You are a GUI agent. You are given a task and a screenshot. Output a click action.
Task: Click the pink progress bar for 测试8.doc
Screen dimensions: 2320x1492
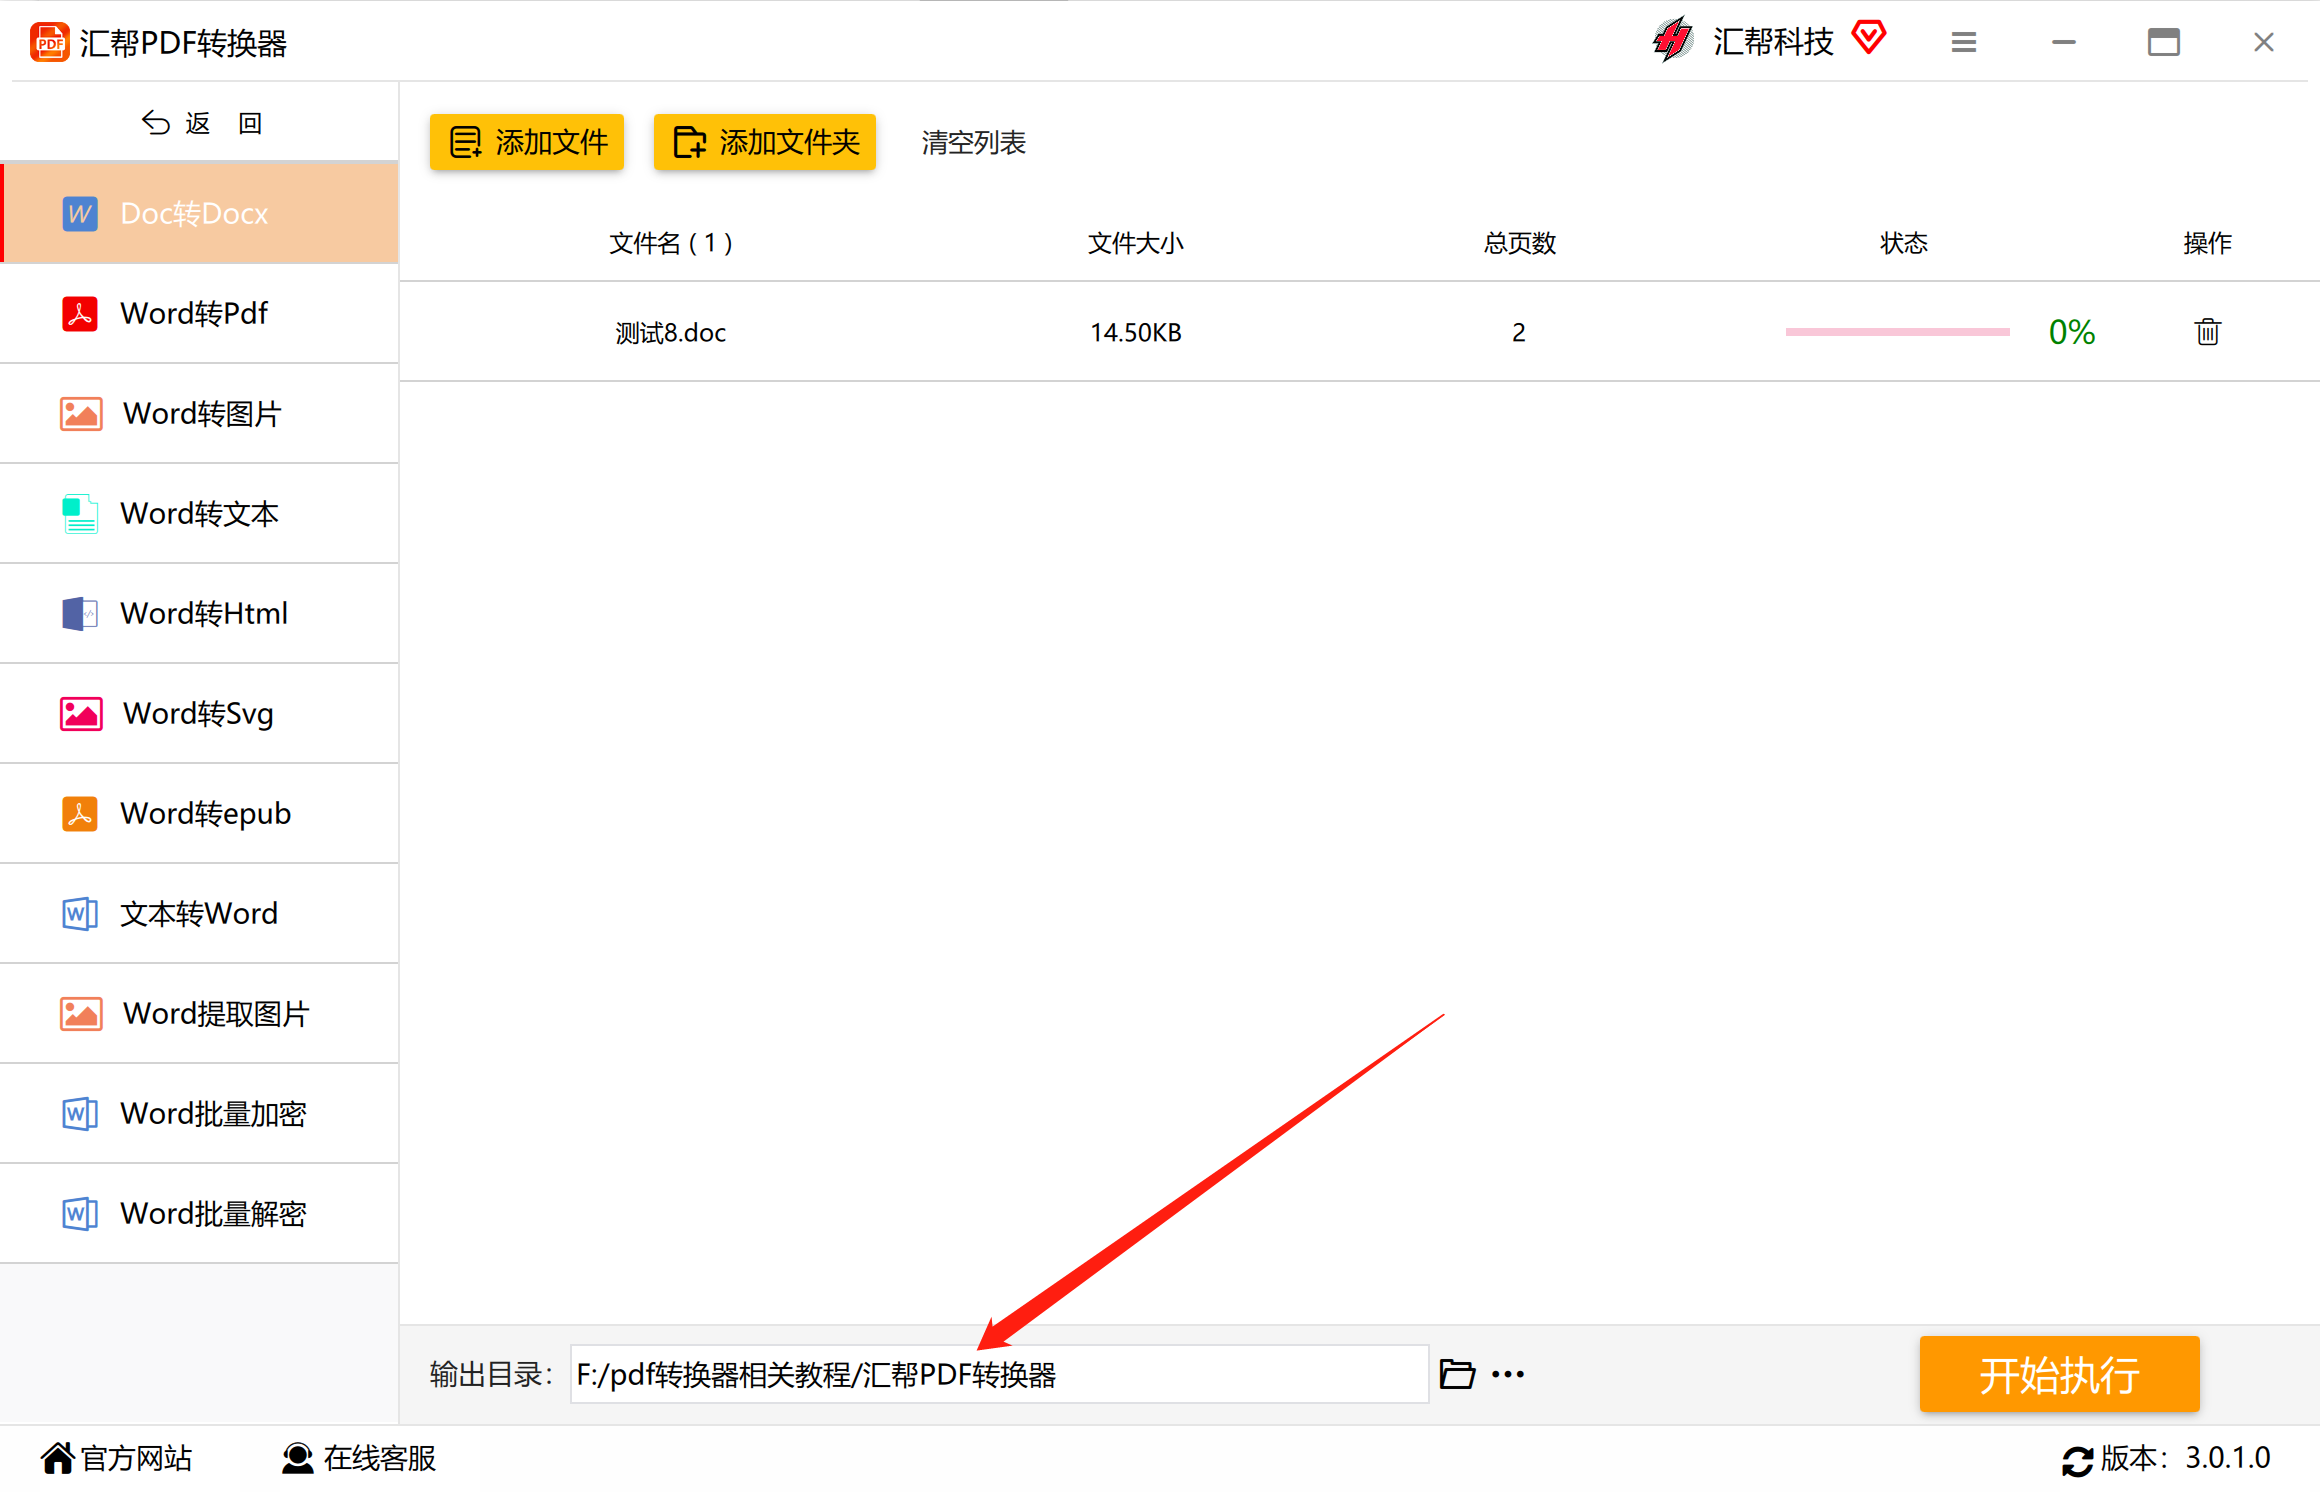(1897, 332)
